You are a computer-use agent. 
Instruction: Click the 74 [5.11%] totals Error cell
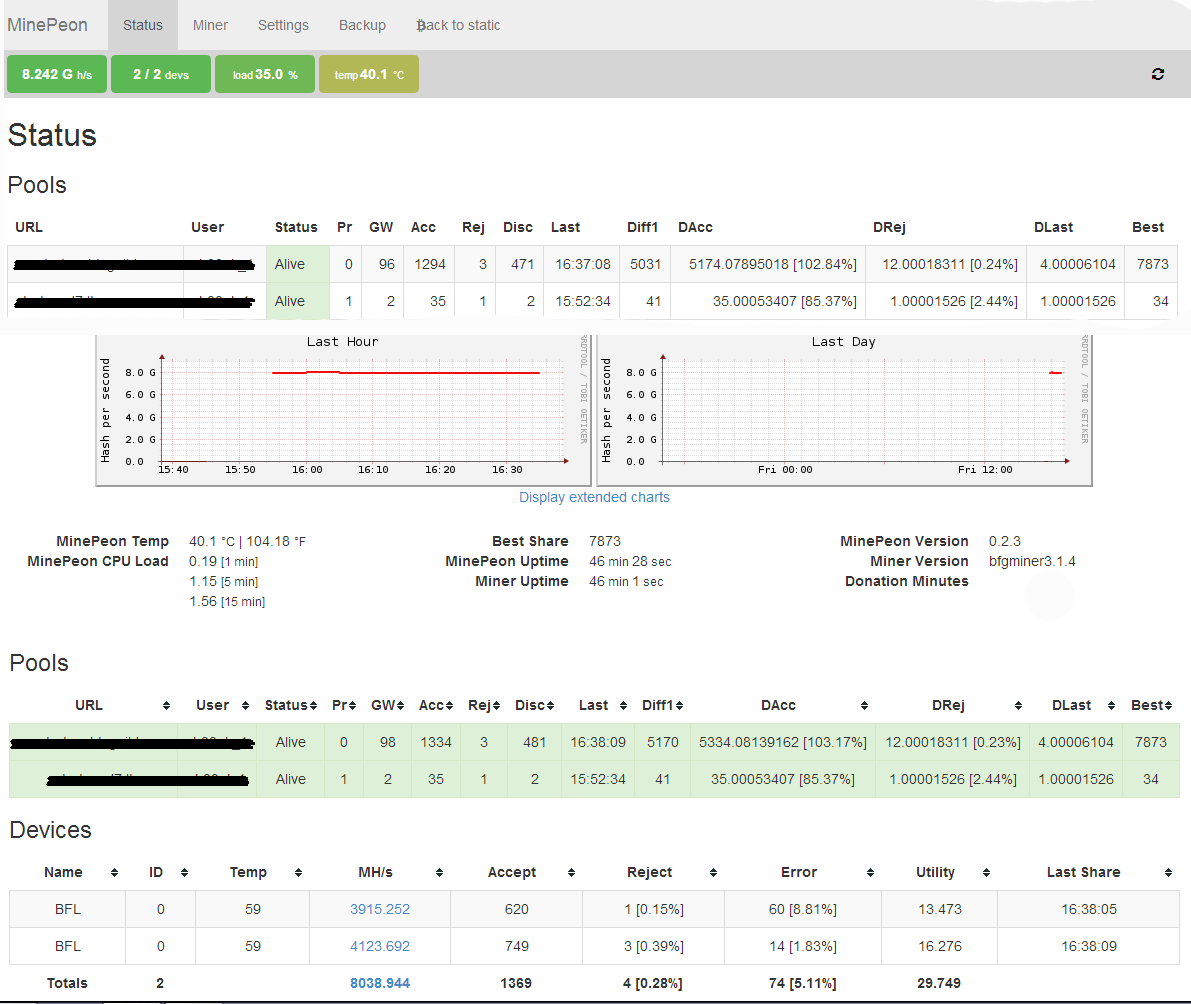(803, 983)
